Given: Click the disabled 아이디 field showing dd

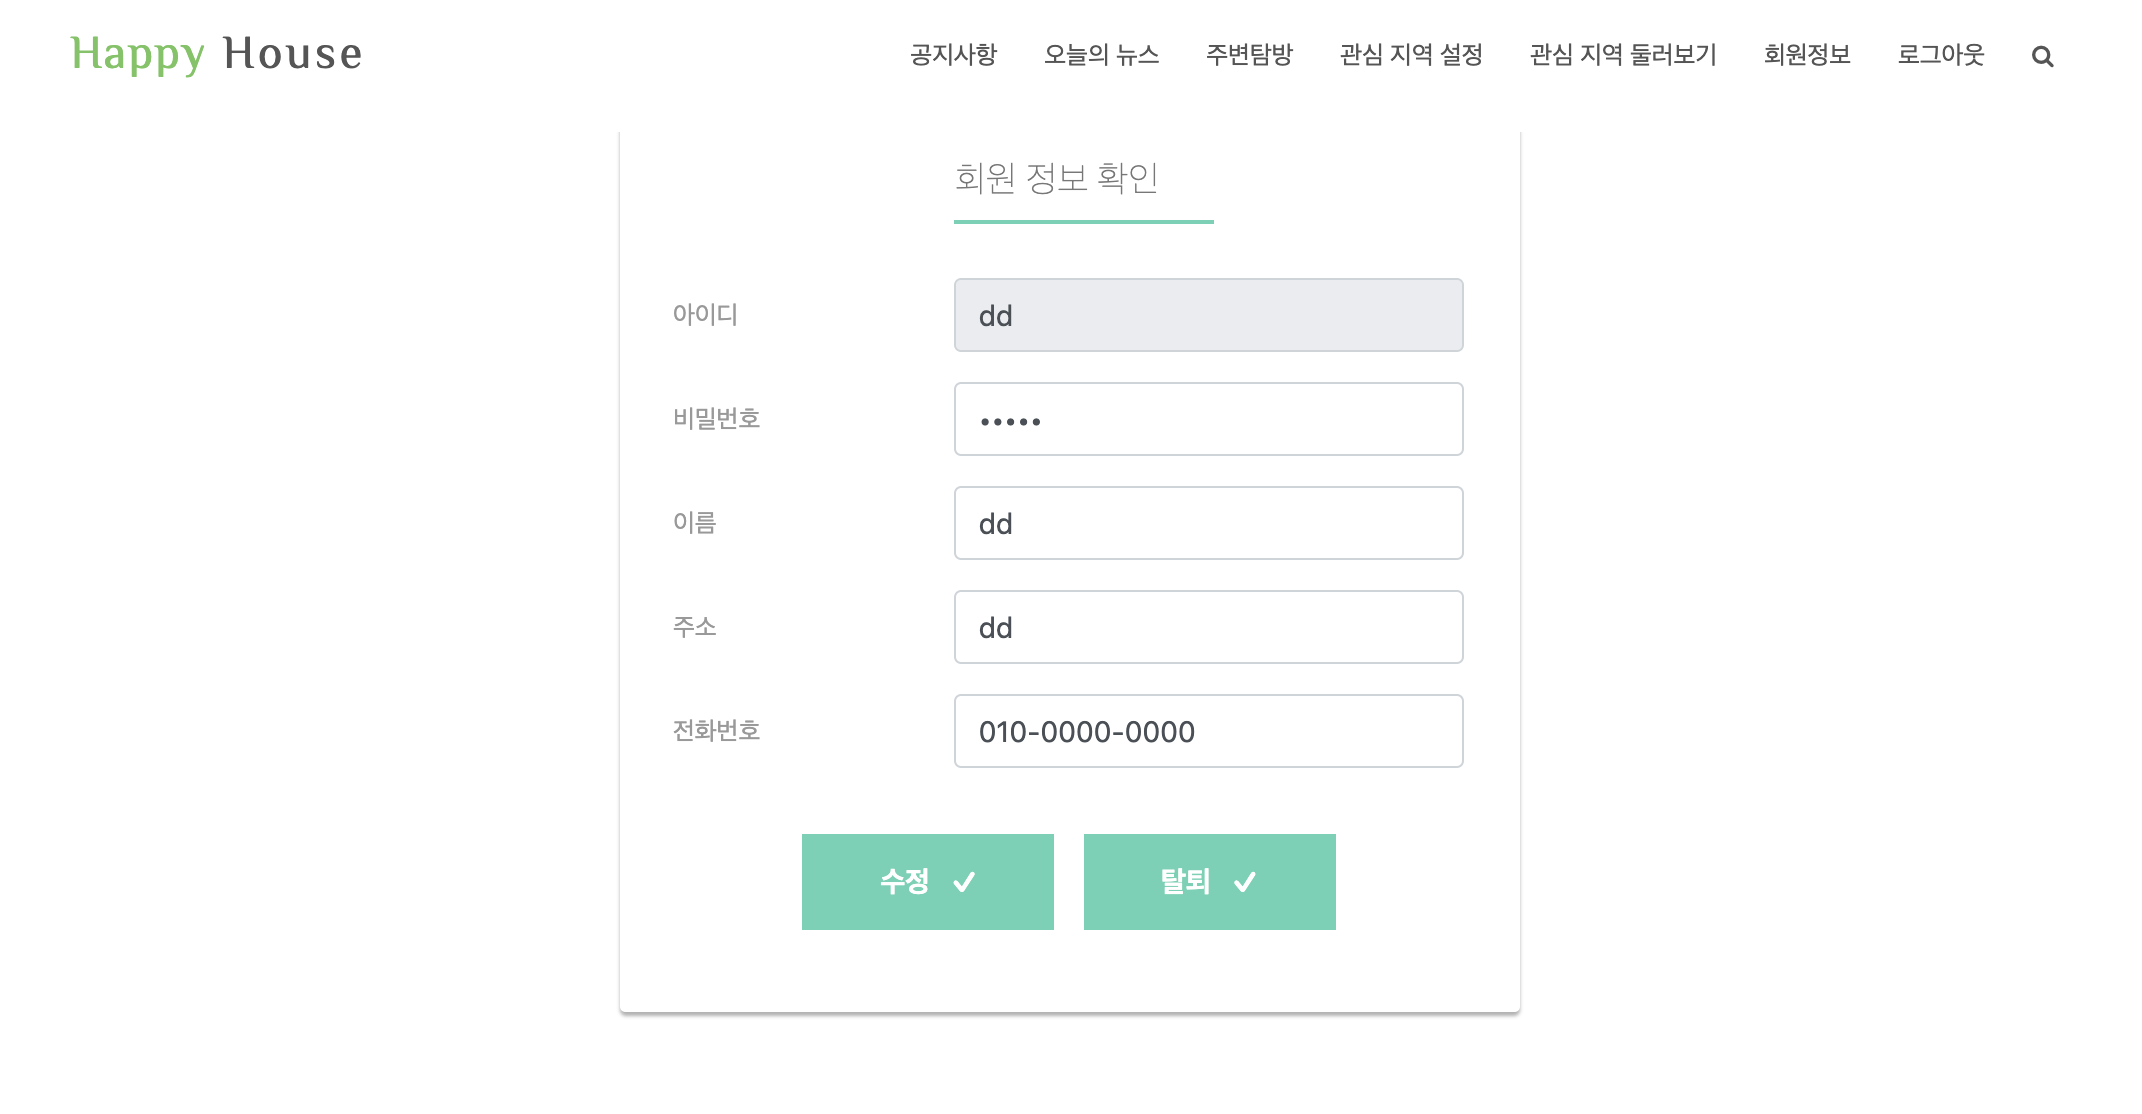Looking at the screenshot, I should [x=1208, y=315].
